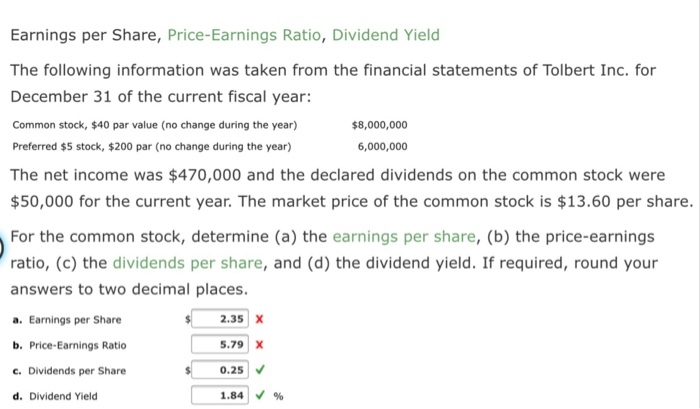Click the Earnings per Share row label
The height and width of the screenshot is (409, 700).
tap(67, 320)
